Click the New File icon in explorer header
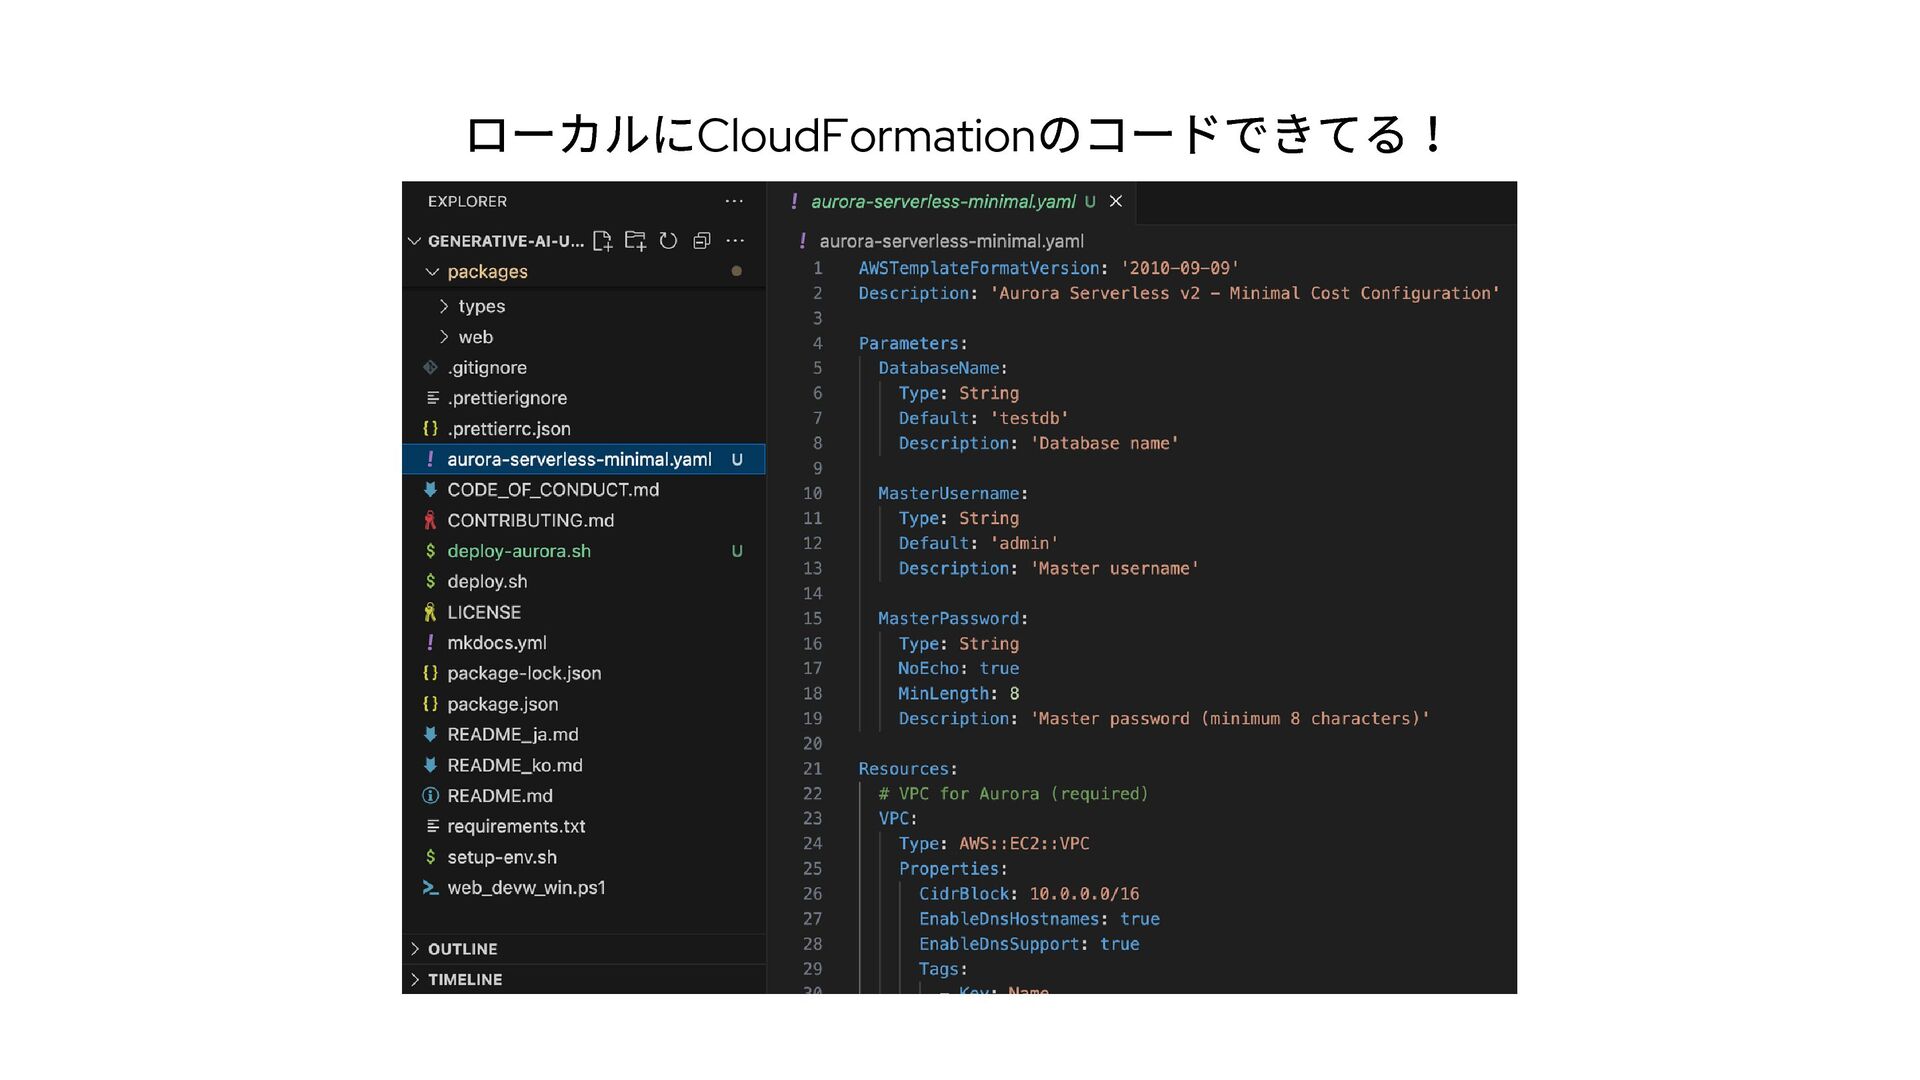1920x1080 pixels. [x=602, y=241]
